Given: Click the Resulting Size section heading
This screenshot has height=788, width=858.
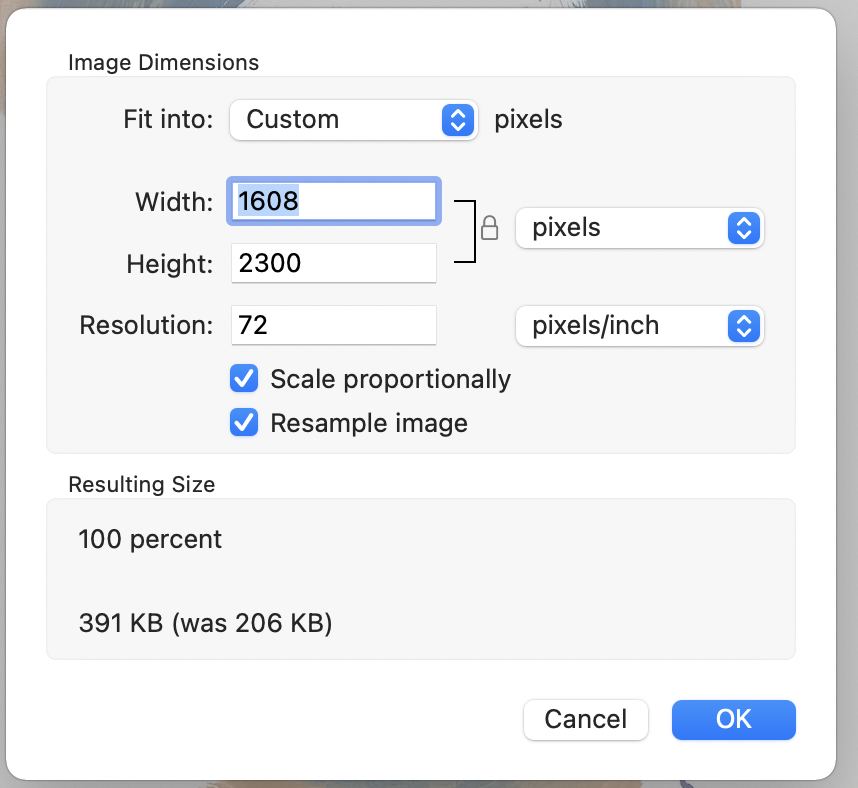Looking at the screenshot, I should click(141, 485).
